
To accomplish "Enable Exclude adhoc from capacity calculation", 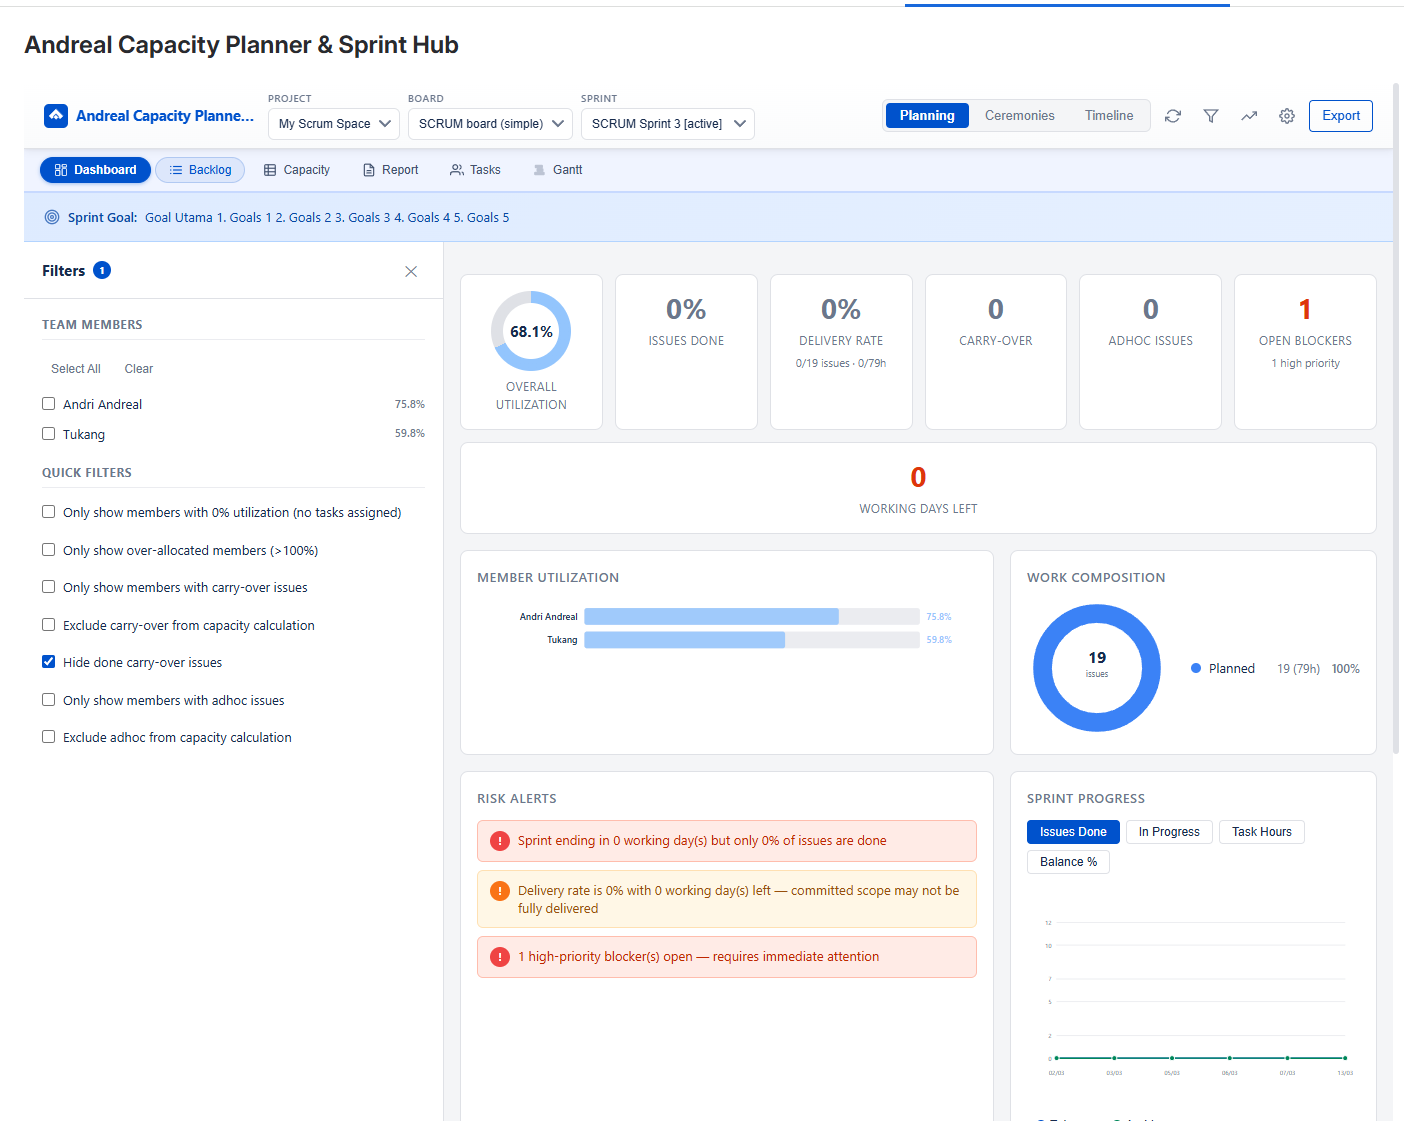I will click(x=48, y=736).
